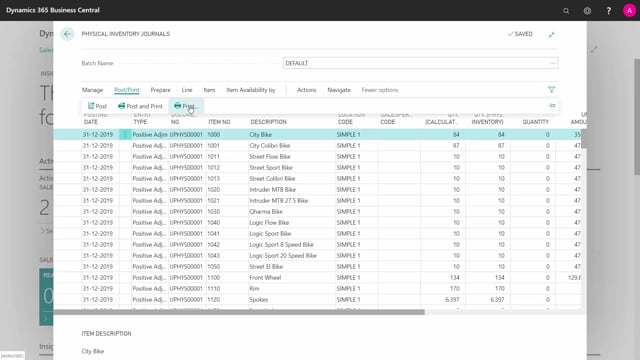This screenshot has width=640, height=360.
Task: Click the Saved status indicator
Action: (520, 34)
